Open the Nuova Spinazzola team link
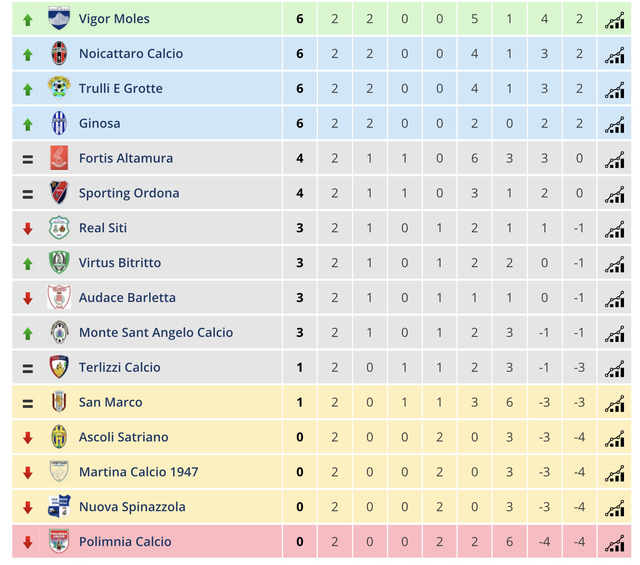Image resolution: width=640 pixels, height=565 pixels. (x=132, y=507)
